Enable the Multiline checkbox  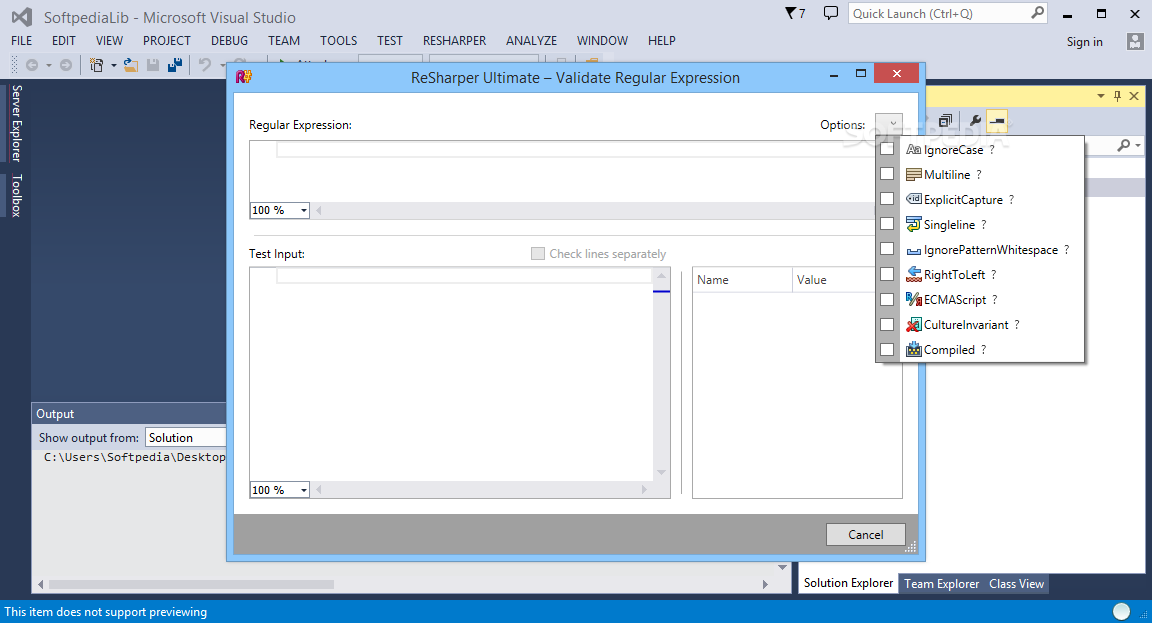pyautogui.click(x=887, y=173)
